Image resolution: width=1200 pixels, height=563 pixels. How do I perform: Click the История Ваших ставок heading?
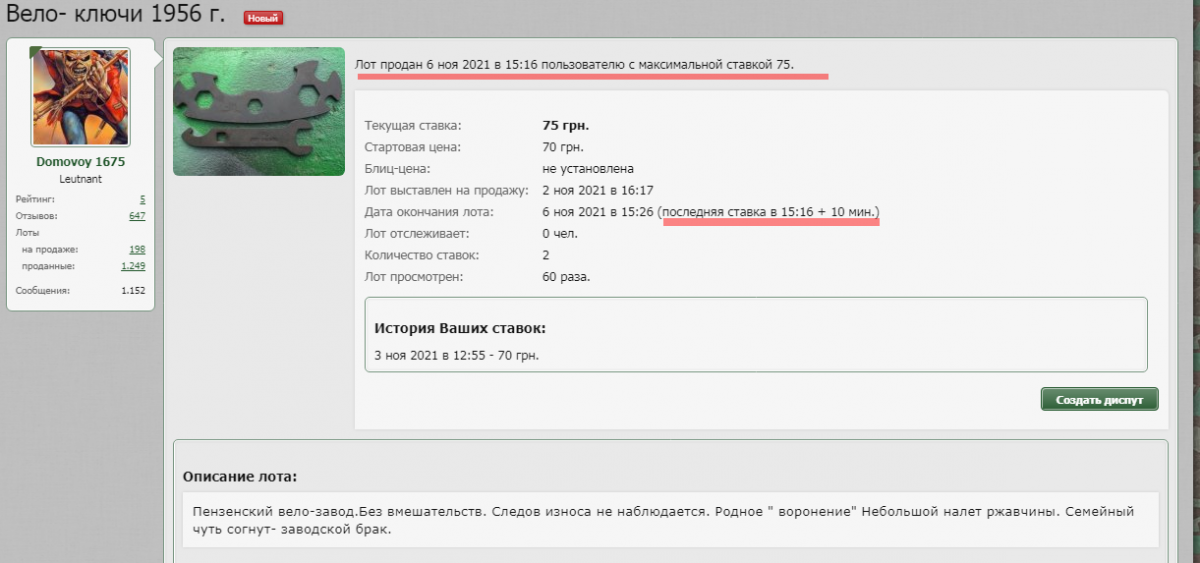(460, 328)
